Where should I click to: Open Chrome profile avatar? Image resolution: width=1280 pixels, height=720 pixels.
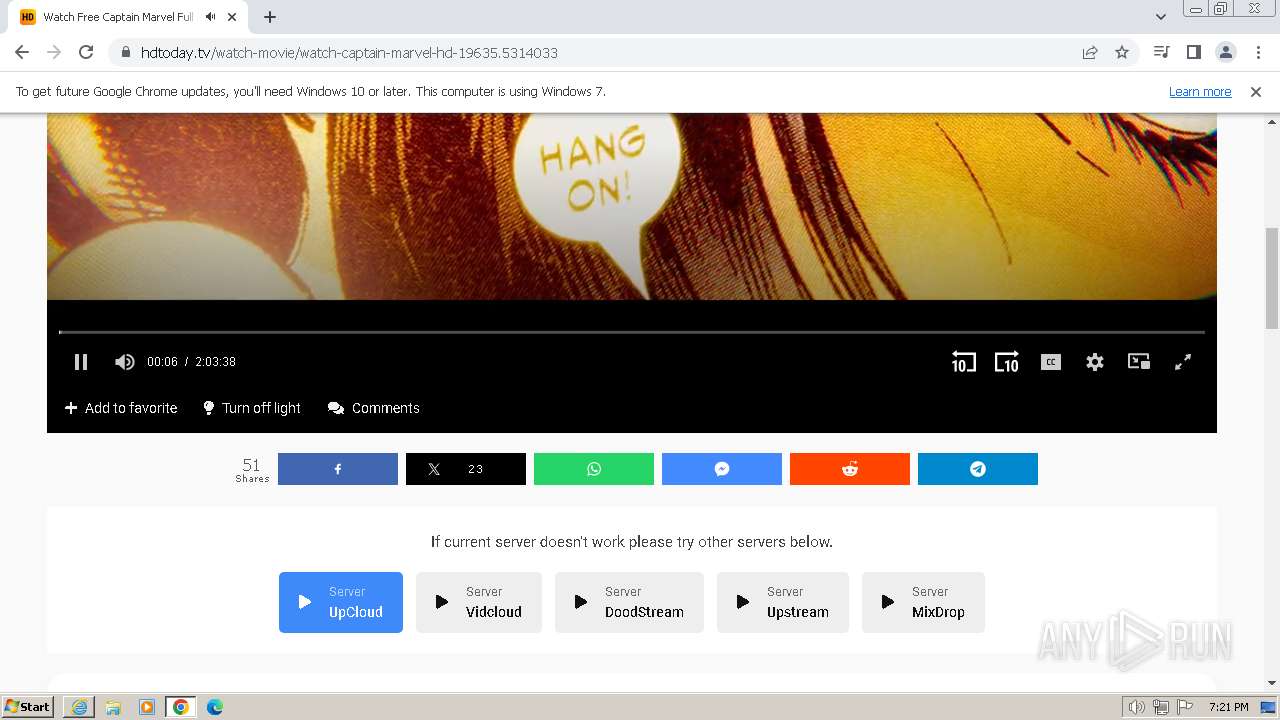(1225, 52)
